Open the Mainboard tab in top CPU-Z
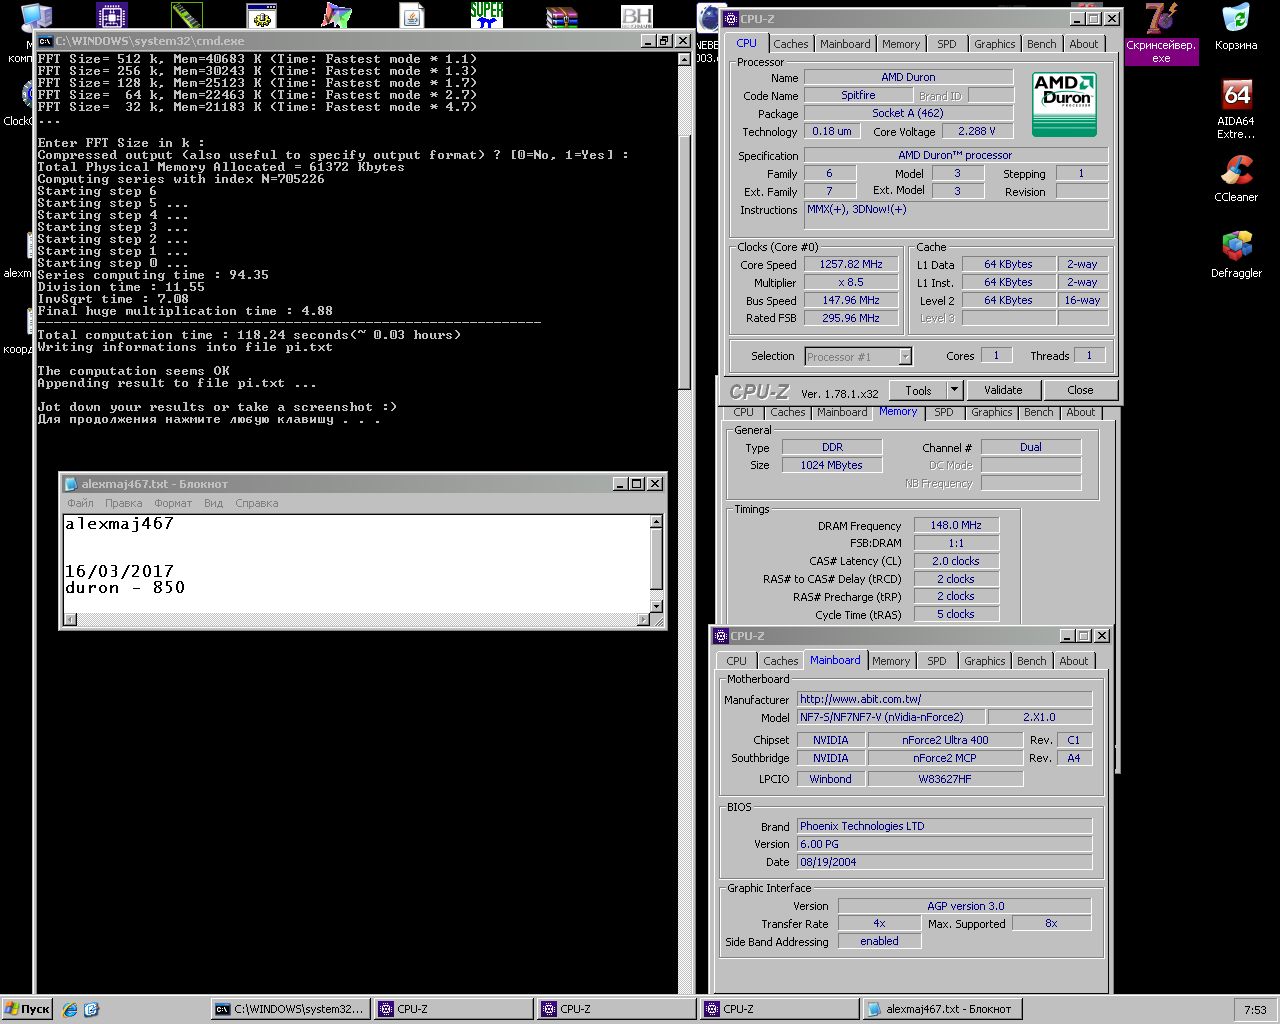This screenshot has width=1280, height=1024. (845, 44)
